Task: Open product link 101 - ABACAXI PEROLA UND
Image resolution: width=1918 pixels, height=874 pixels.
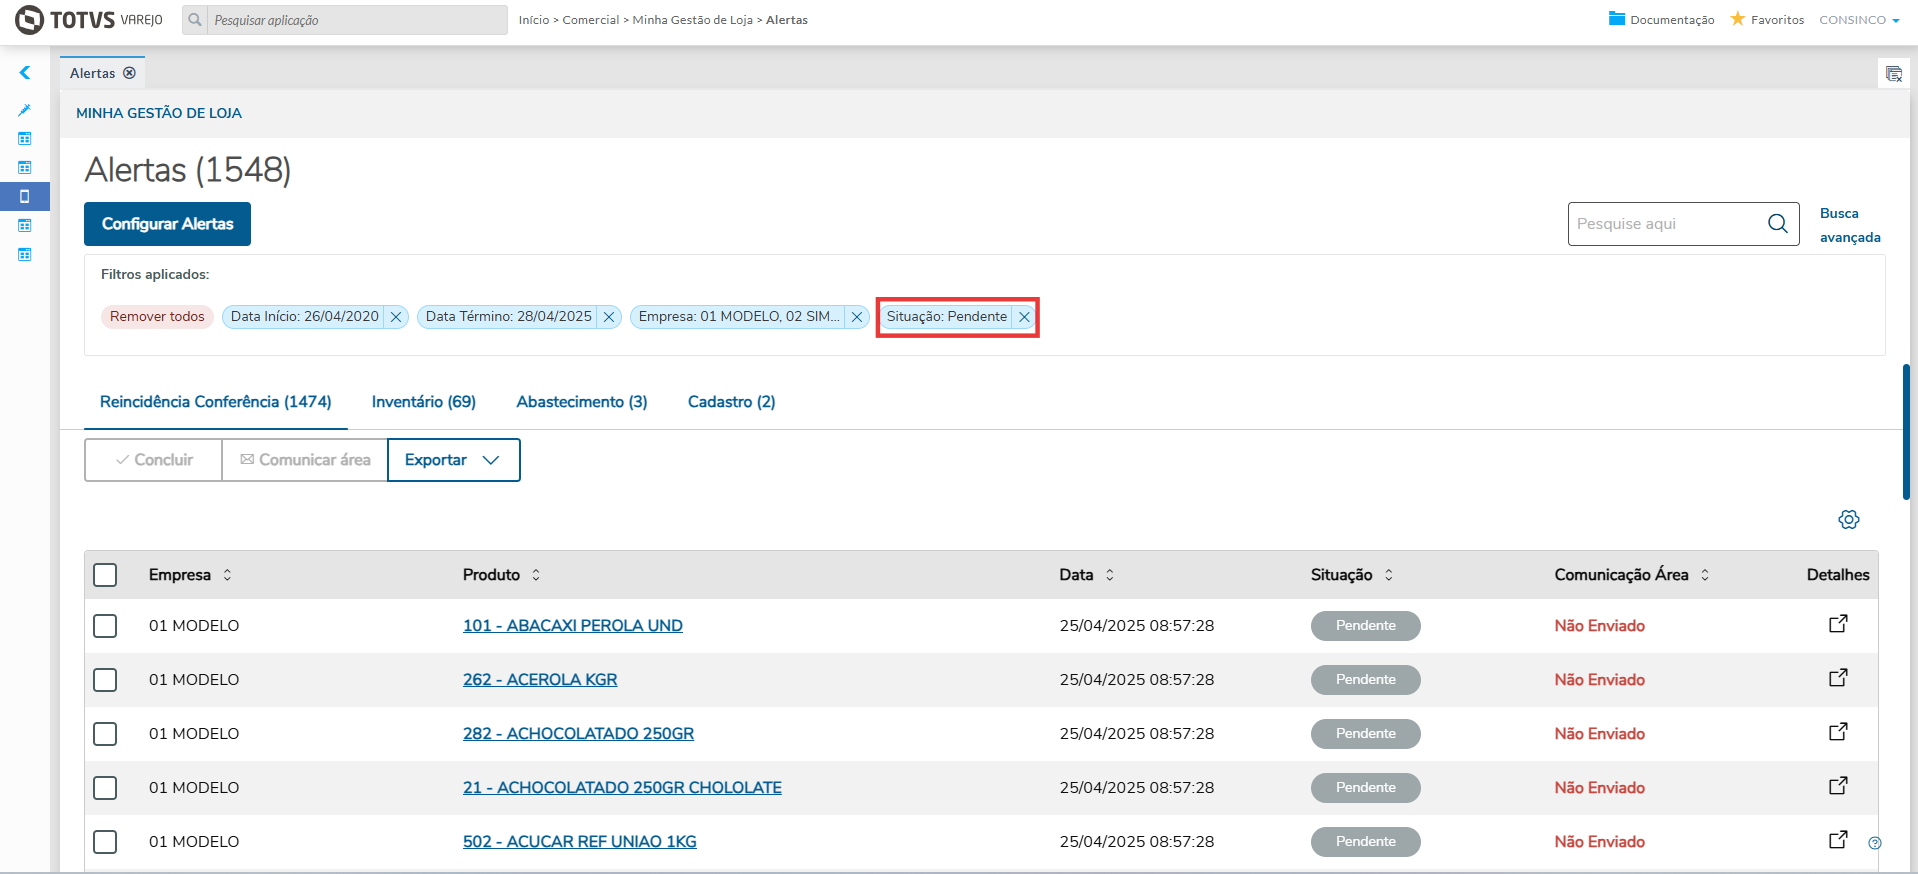Action: 573,626
